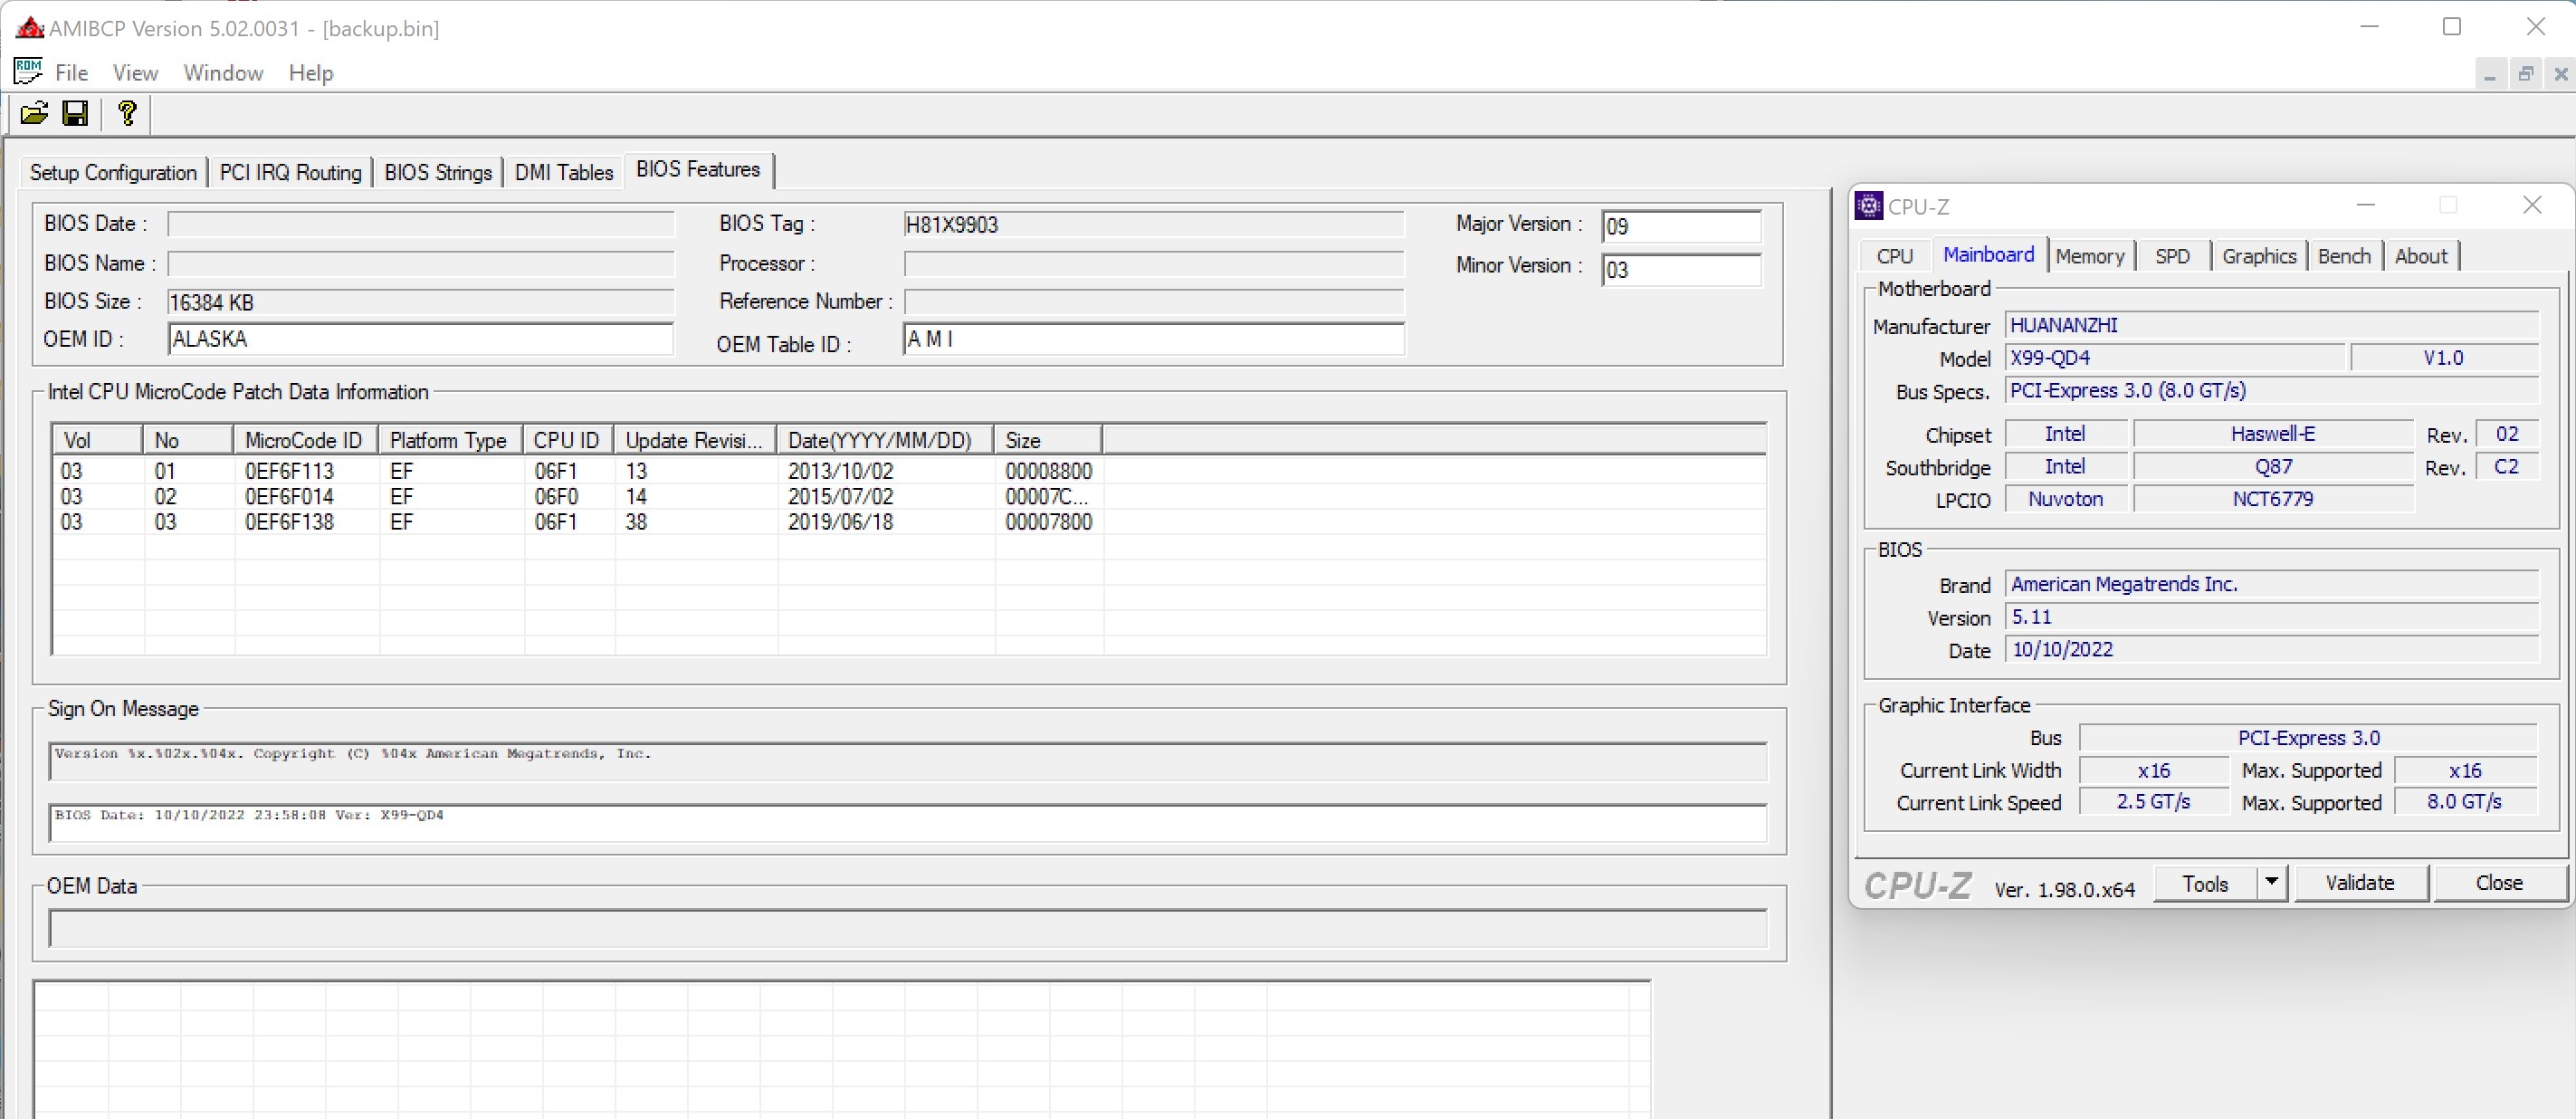Open the Tools dropdown arrow in CPU-Z

[x=2272, y=882]
